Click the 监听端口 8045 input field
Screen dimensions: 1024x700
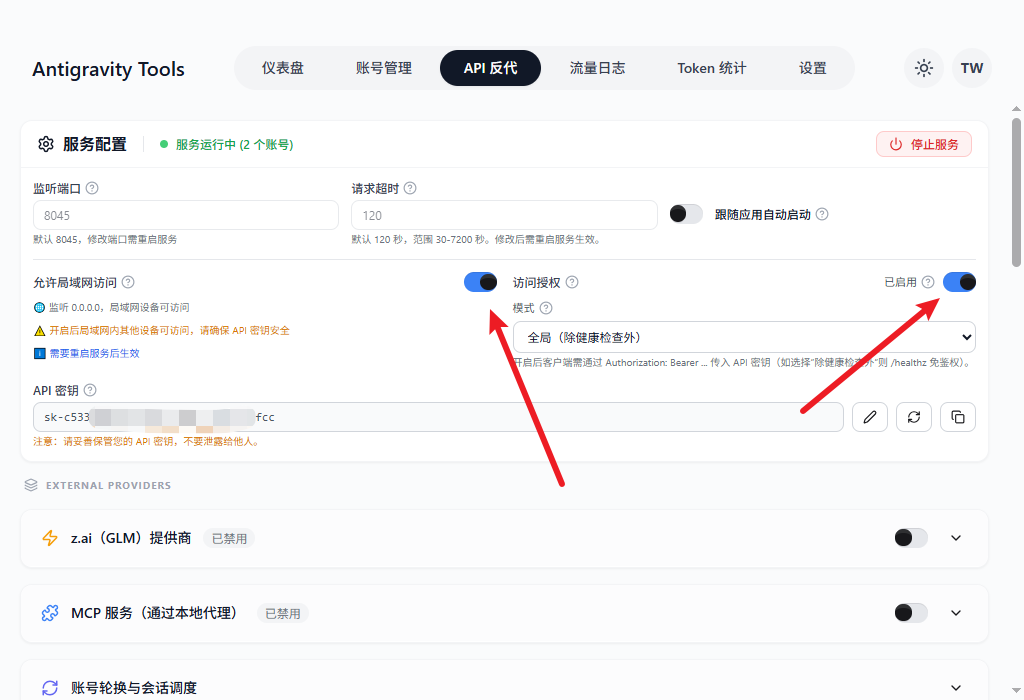pyautogui.click(x=185, y=215)
